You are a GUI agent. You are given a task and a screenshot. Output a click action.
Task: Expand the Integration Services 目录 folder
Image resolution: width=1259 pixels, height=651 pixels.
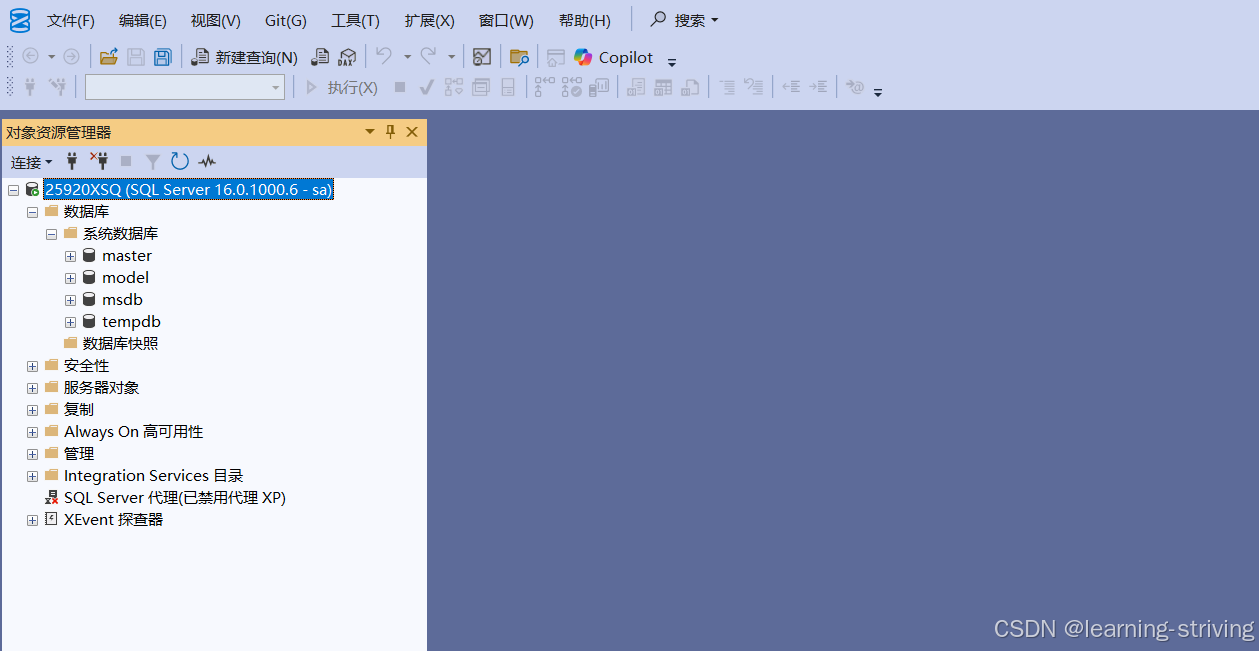[33, 476]
